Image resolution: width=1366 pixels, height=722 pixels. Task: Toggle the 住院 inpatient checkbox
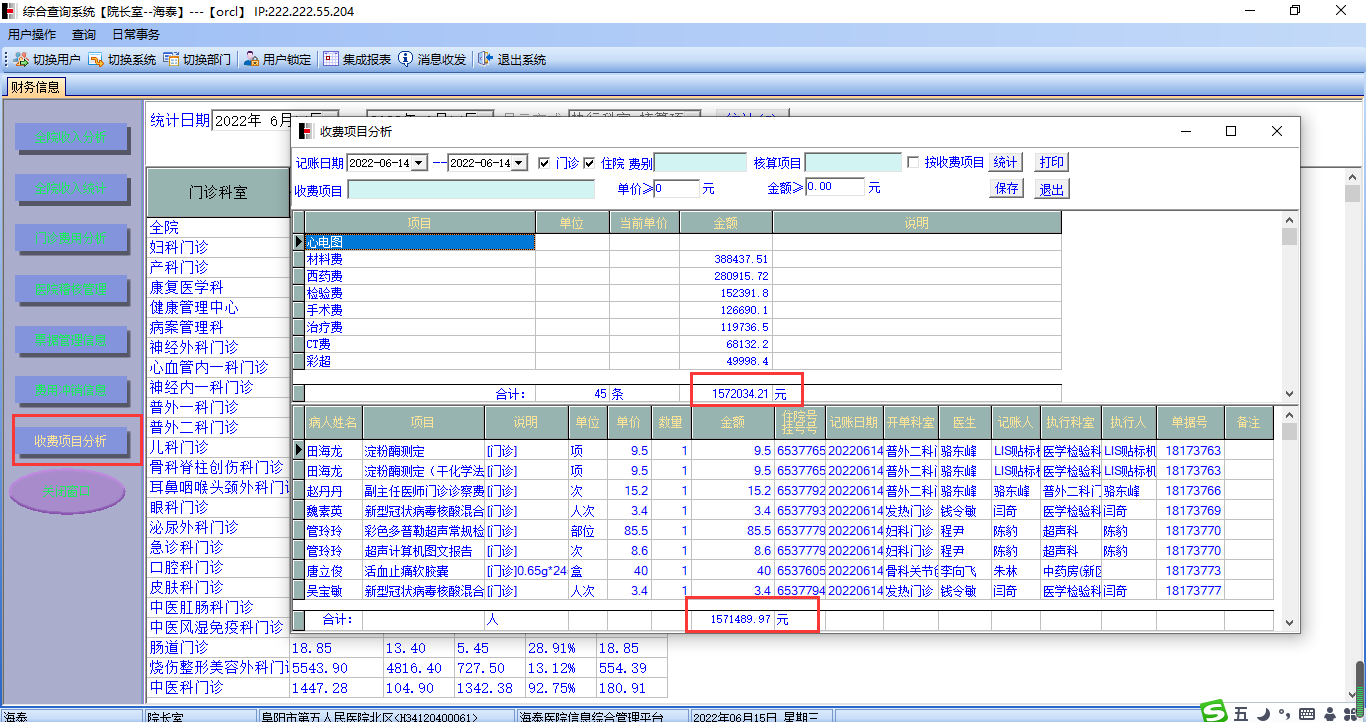[589, 163]
